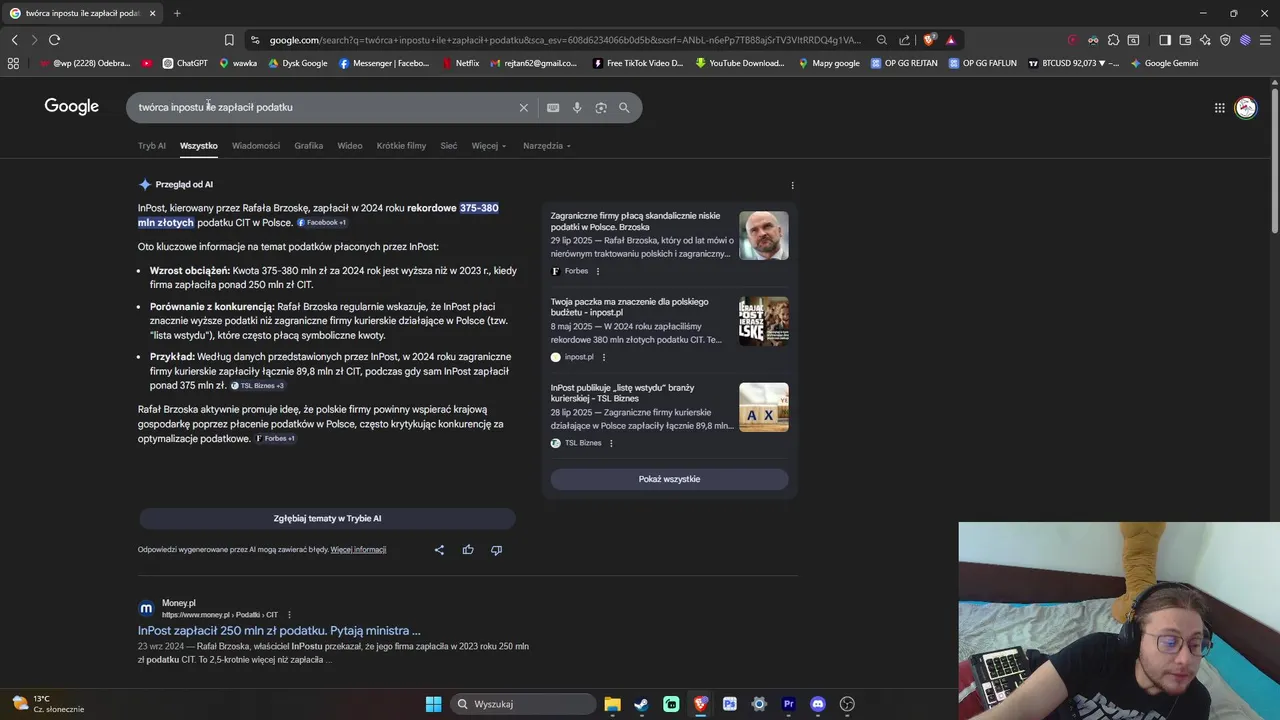Click the Brave Rewards triangle icon
Image resolution: width=1280 pixels, height=720 pixels.
pyautogui.click(x=951, y=40)
